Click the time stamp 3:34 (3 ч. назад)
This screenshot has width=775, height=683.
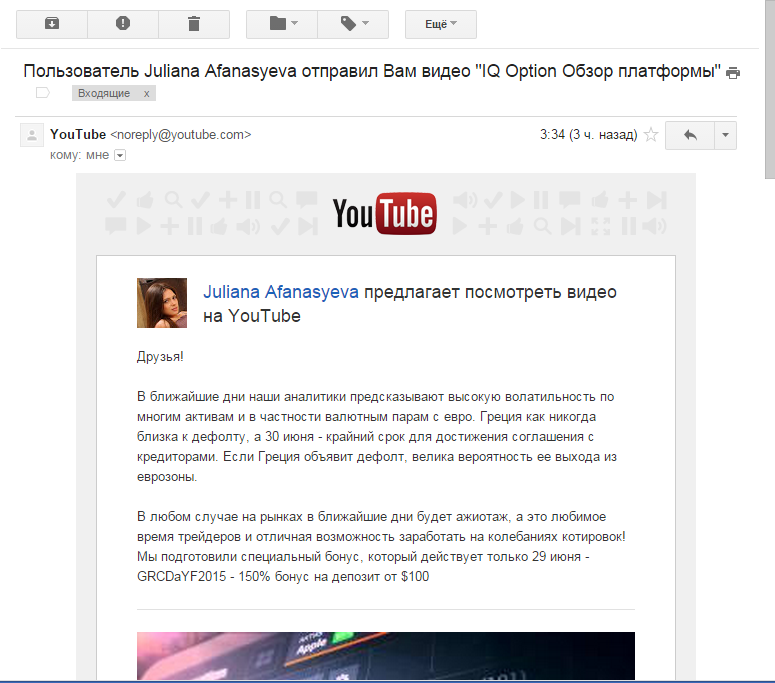(x=588, y=134)
